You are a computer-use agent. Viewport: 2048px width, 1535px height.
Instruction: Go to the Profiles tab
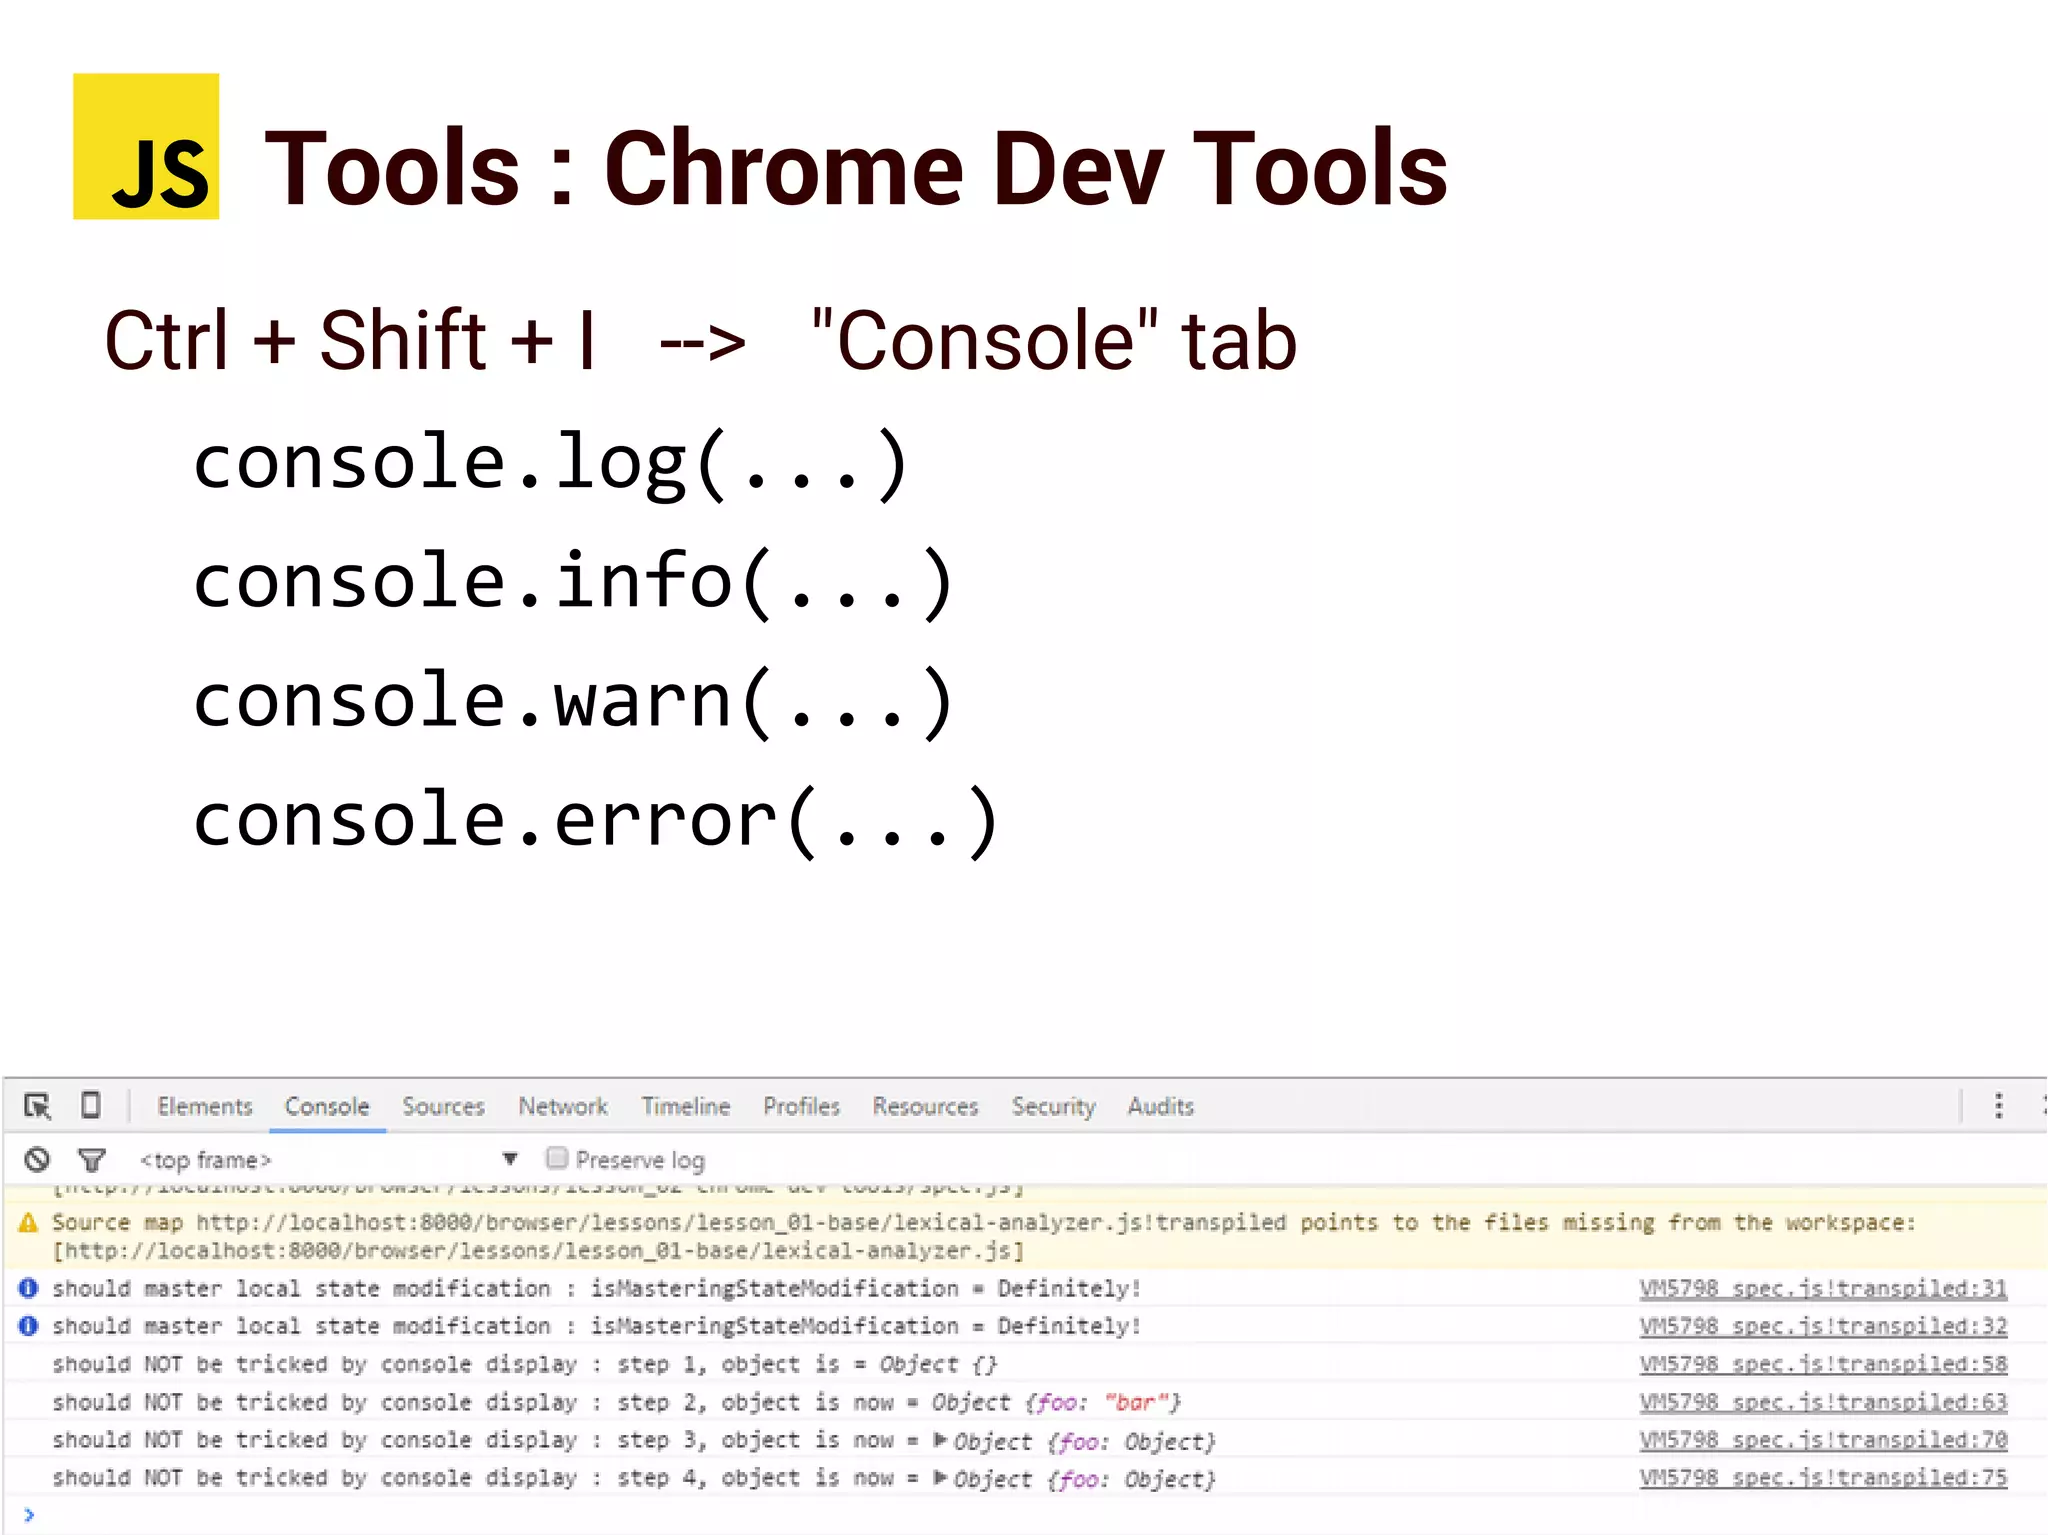(801, 1106)
